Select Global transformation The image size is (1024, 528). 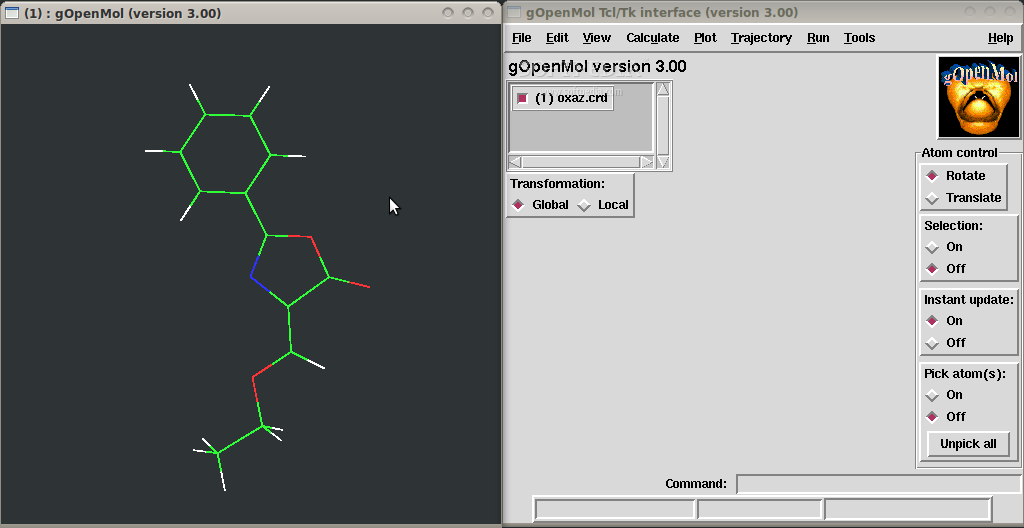pyautogui.click(x=518, y=205)
